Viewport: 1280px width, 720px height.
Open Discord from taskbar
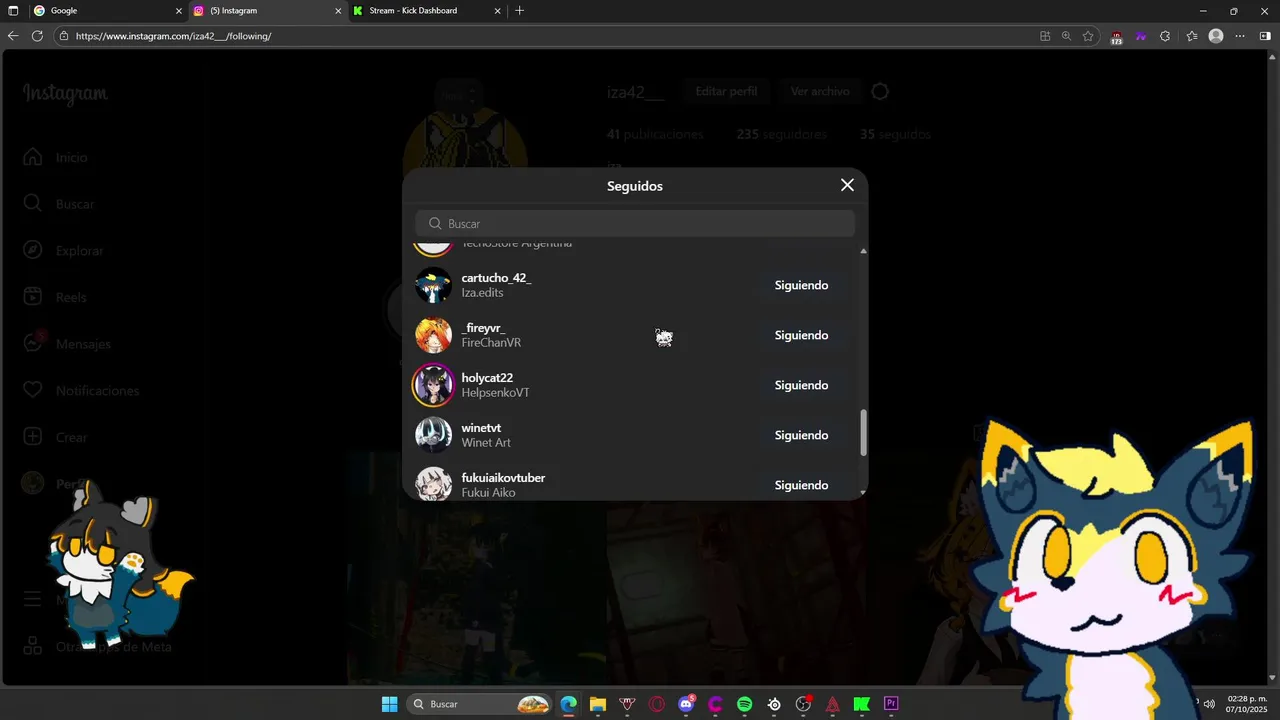click(686, 704)
